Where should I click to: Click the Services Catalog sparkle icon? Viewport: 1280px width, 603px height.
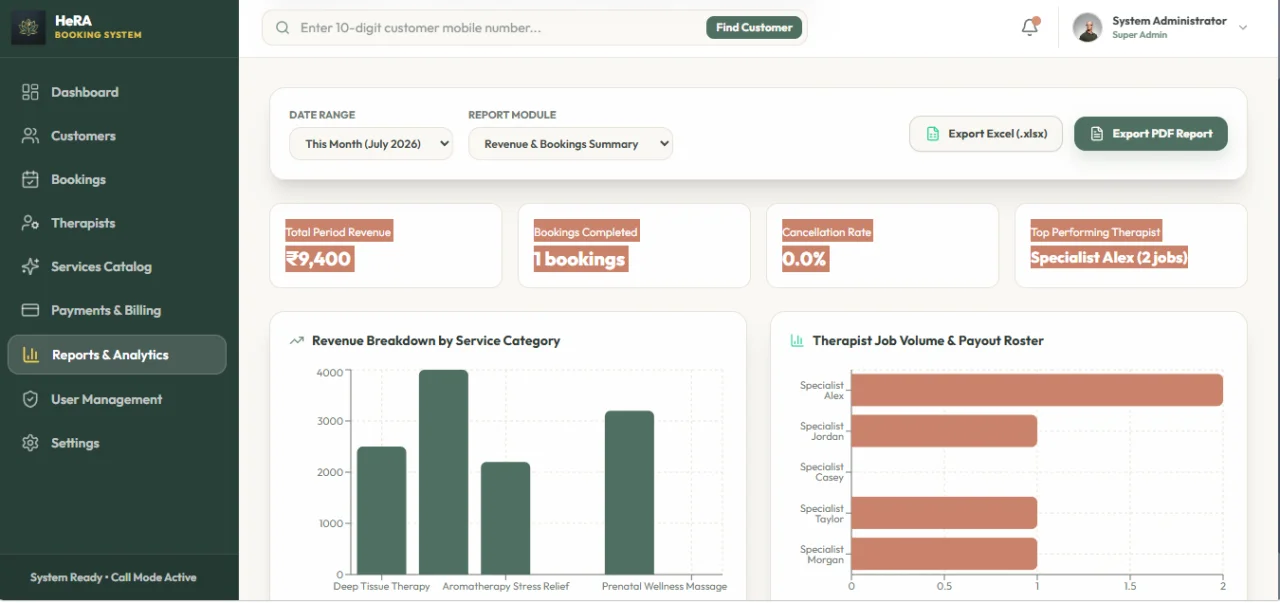pos(30,267)
